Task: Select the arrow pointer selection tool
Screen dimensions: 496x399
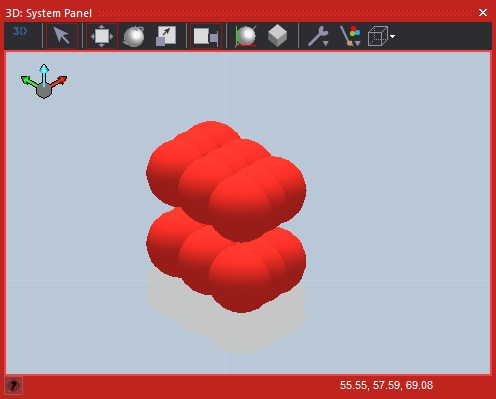Action: (62, 36)
